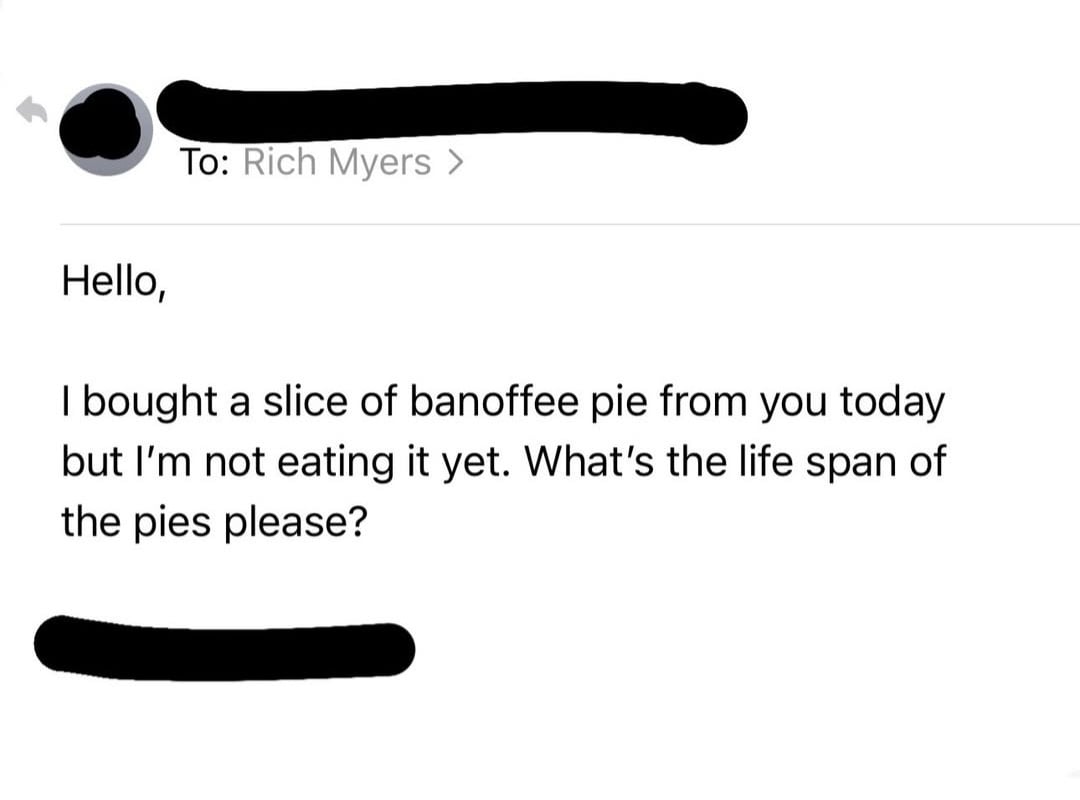This screenshot has height=800, width=1080.
Task: Click the word 'today' in first sentence
Action: coord(891,402)
